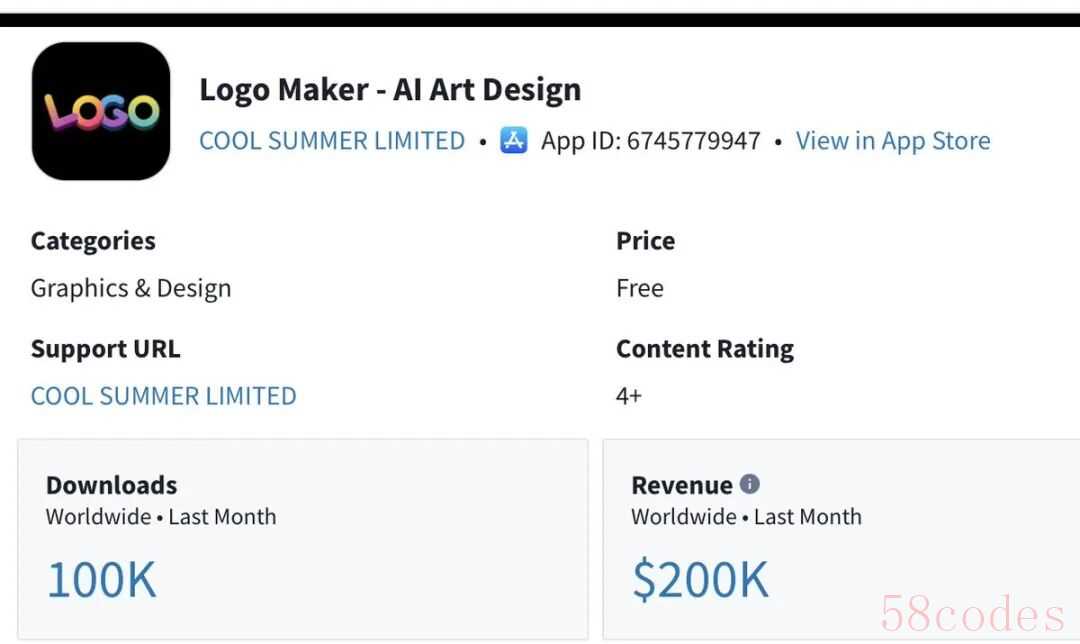Click the 4+ content rating value
Screen dimensions: 1080x644
[629, 396]
